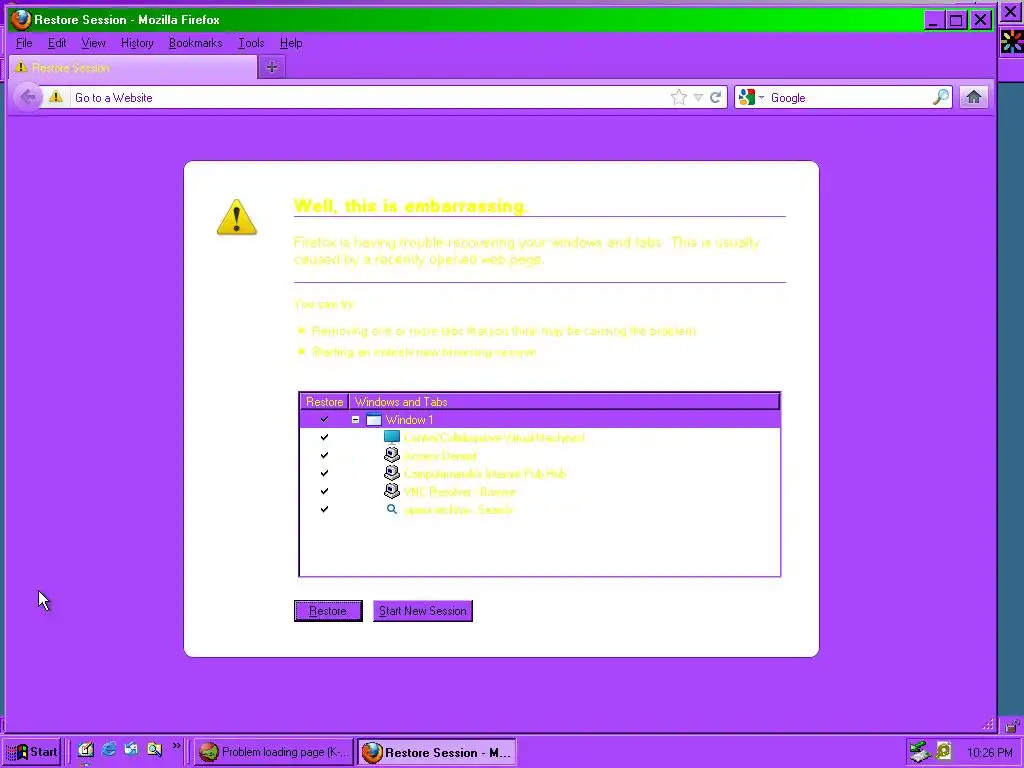This screenshot has width=1024, height=768.
Task: Click the Window 1 window icon
Action: 374,420
